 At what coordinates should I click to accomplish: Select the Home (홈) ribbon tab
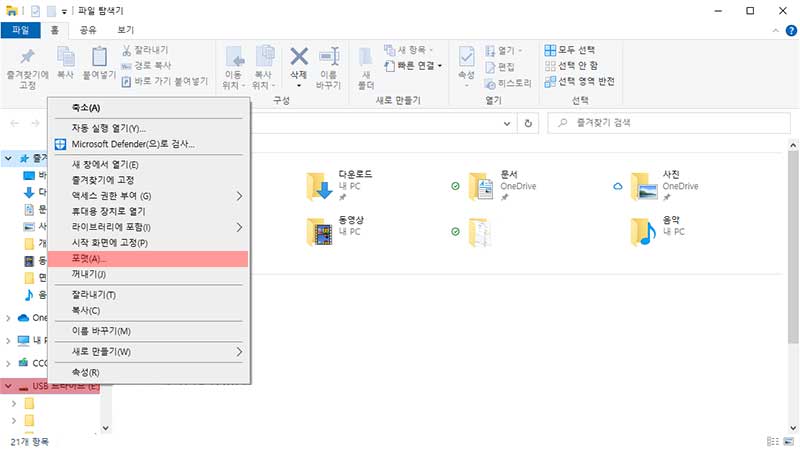[54, 30]
